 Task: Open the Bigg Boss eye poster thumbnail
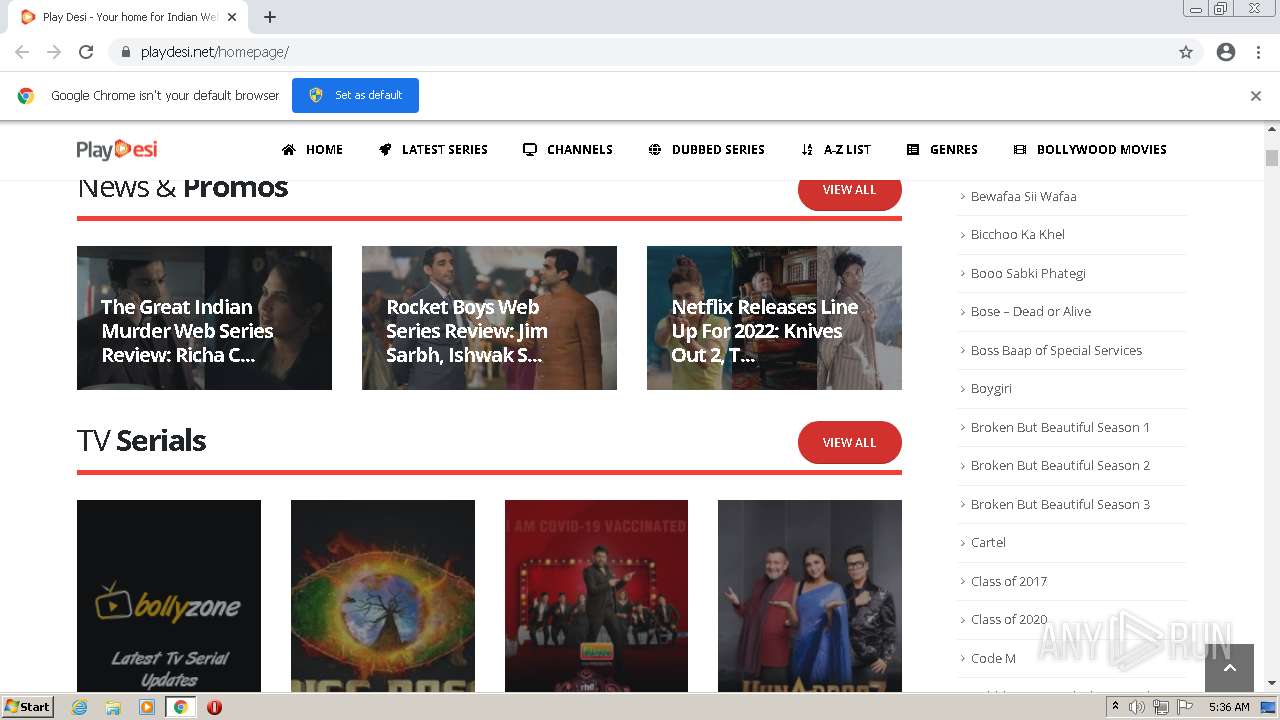(x=383, y=596)
